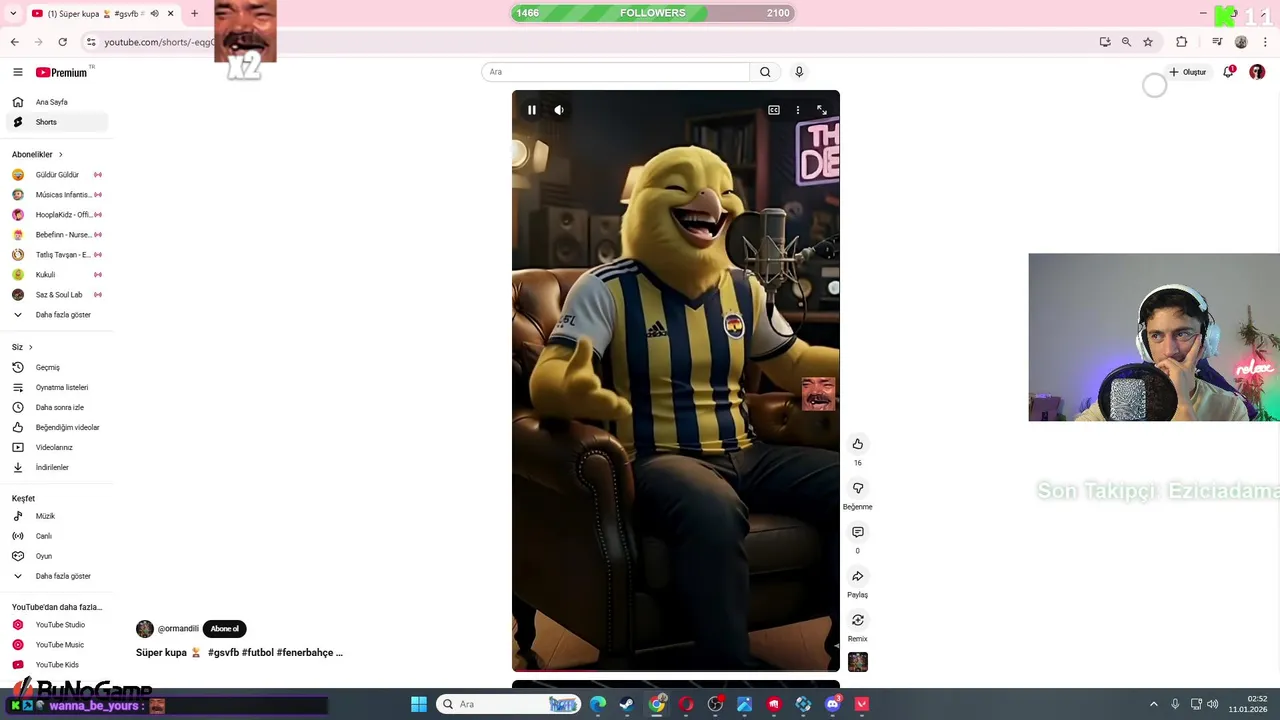Select Shorts in the sidebar
This screenshot has height=720, width=1280.
tap(57, 122)
